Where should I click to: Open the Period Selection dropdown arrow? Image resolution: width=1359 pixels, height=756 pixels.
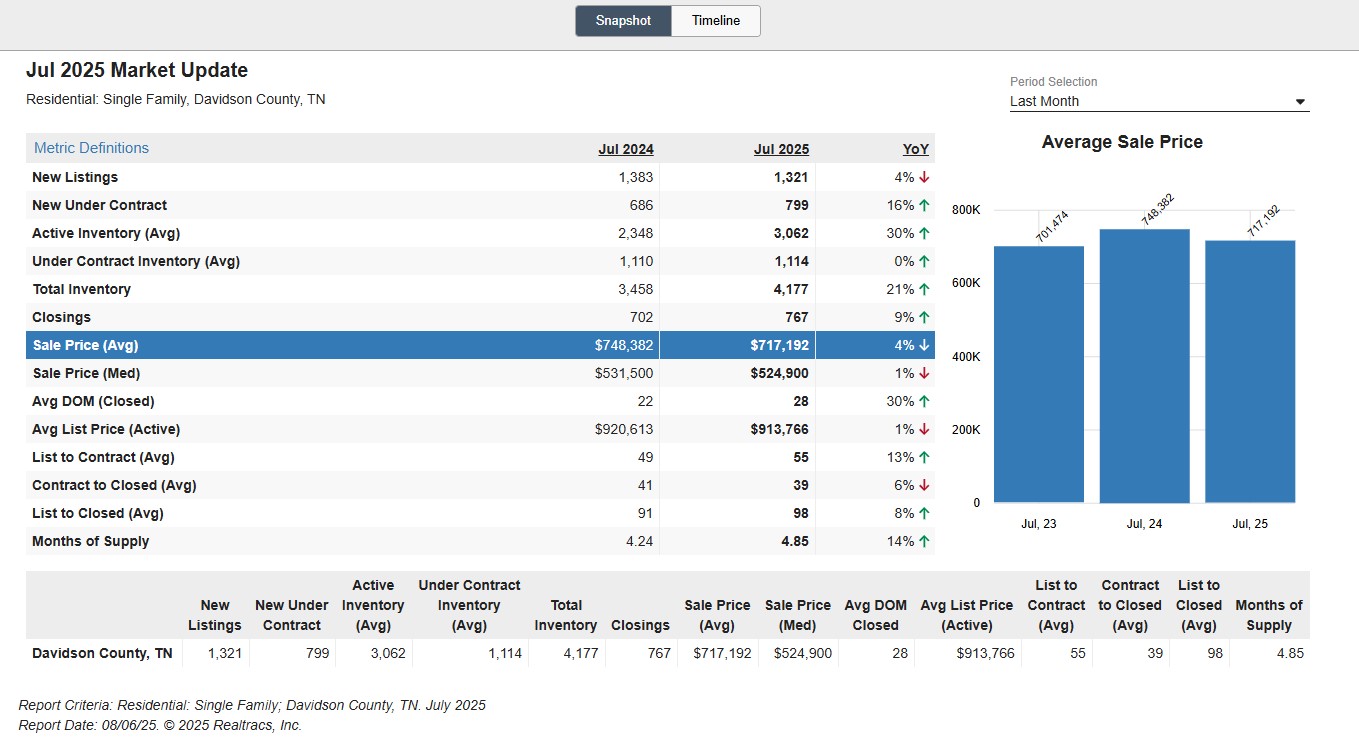point(1300,101)
